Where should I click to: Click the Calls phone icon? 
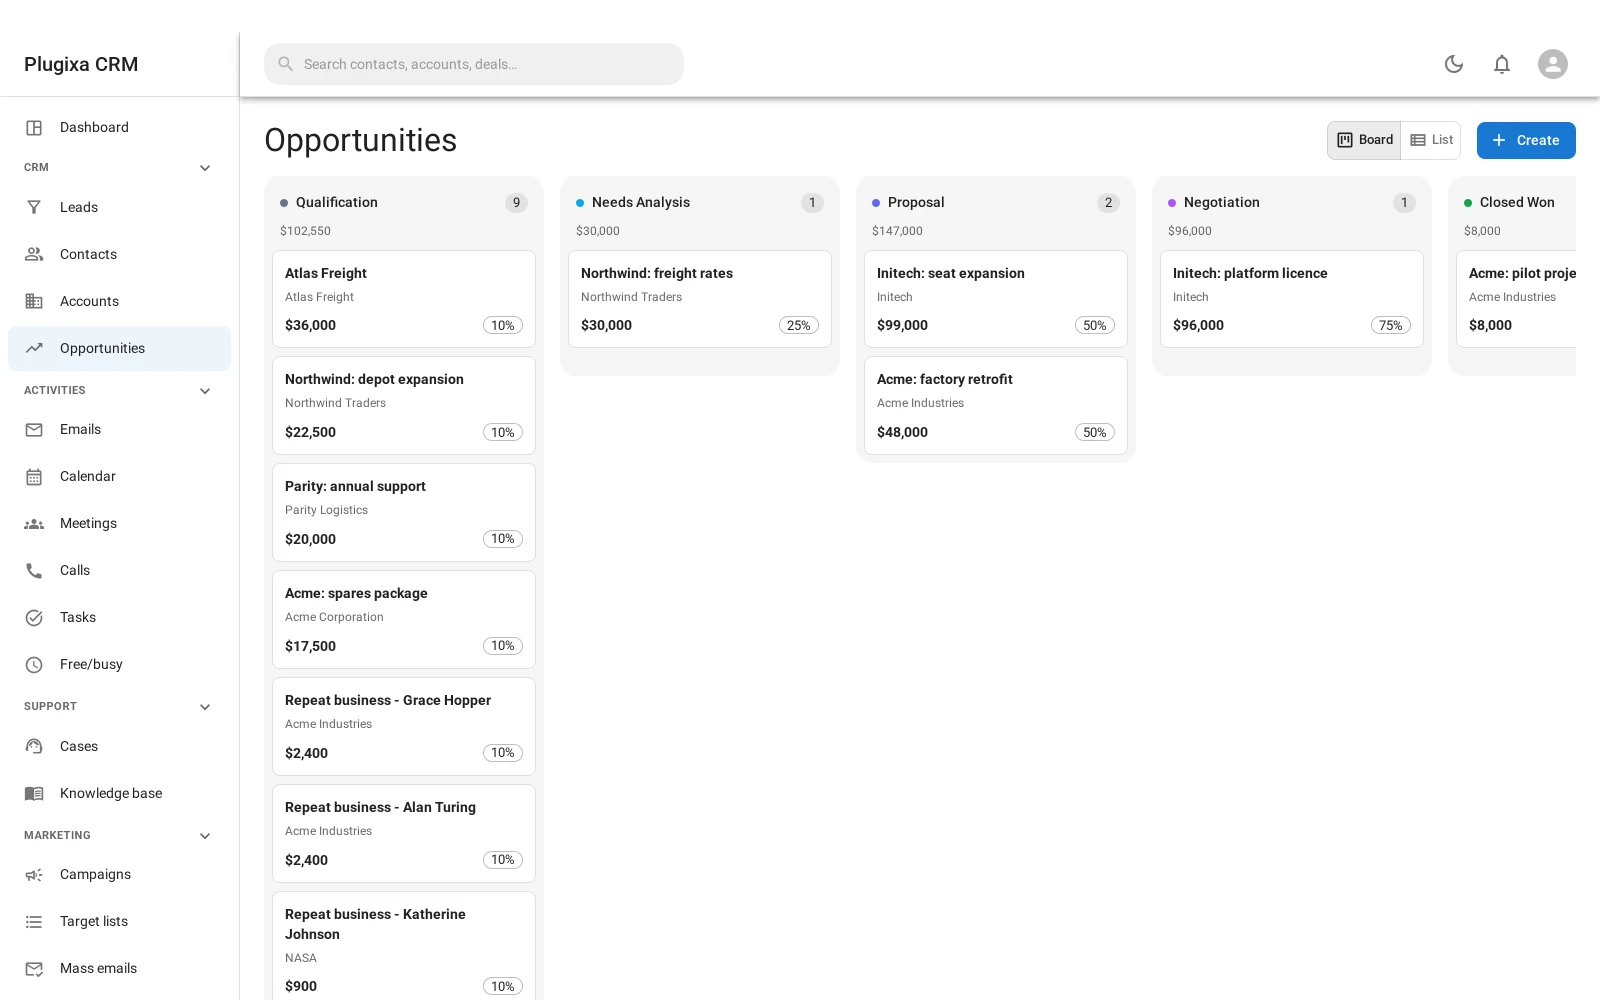34,571
